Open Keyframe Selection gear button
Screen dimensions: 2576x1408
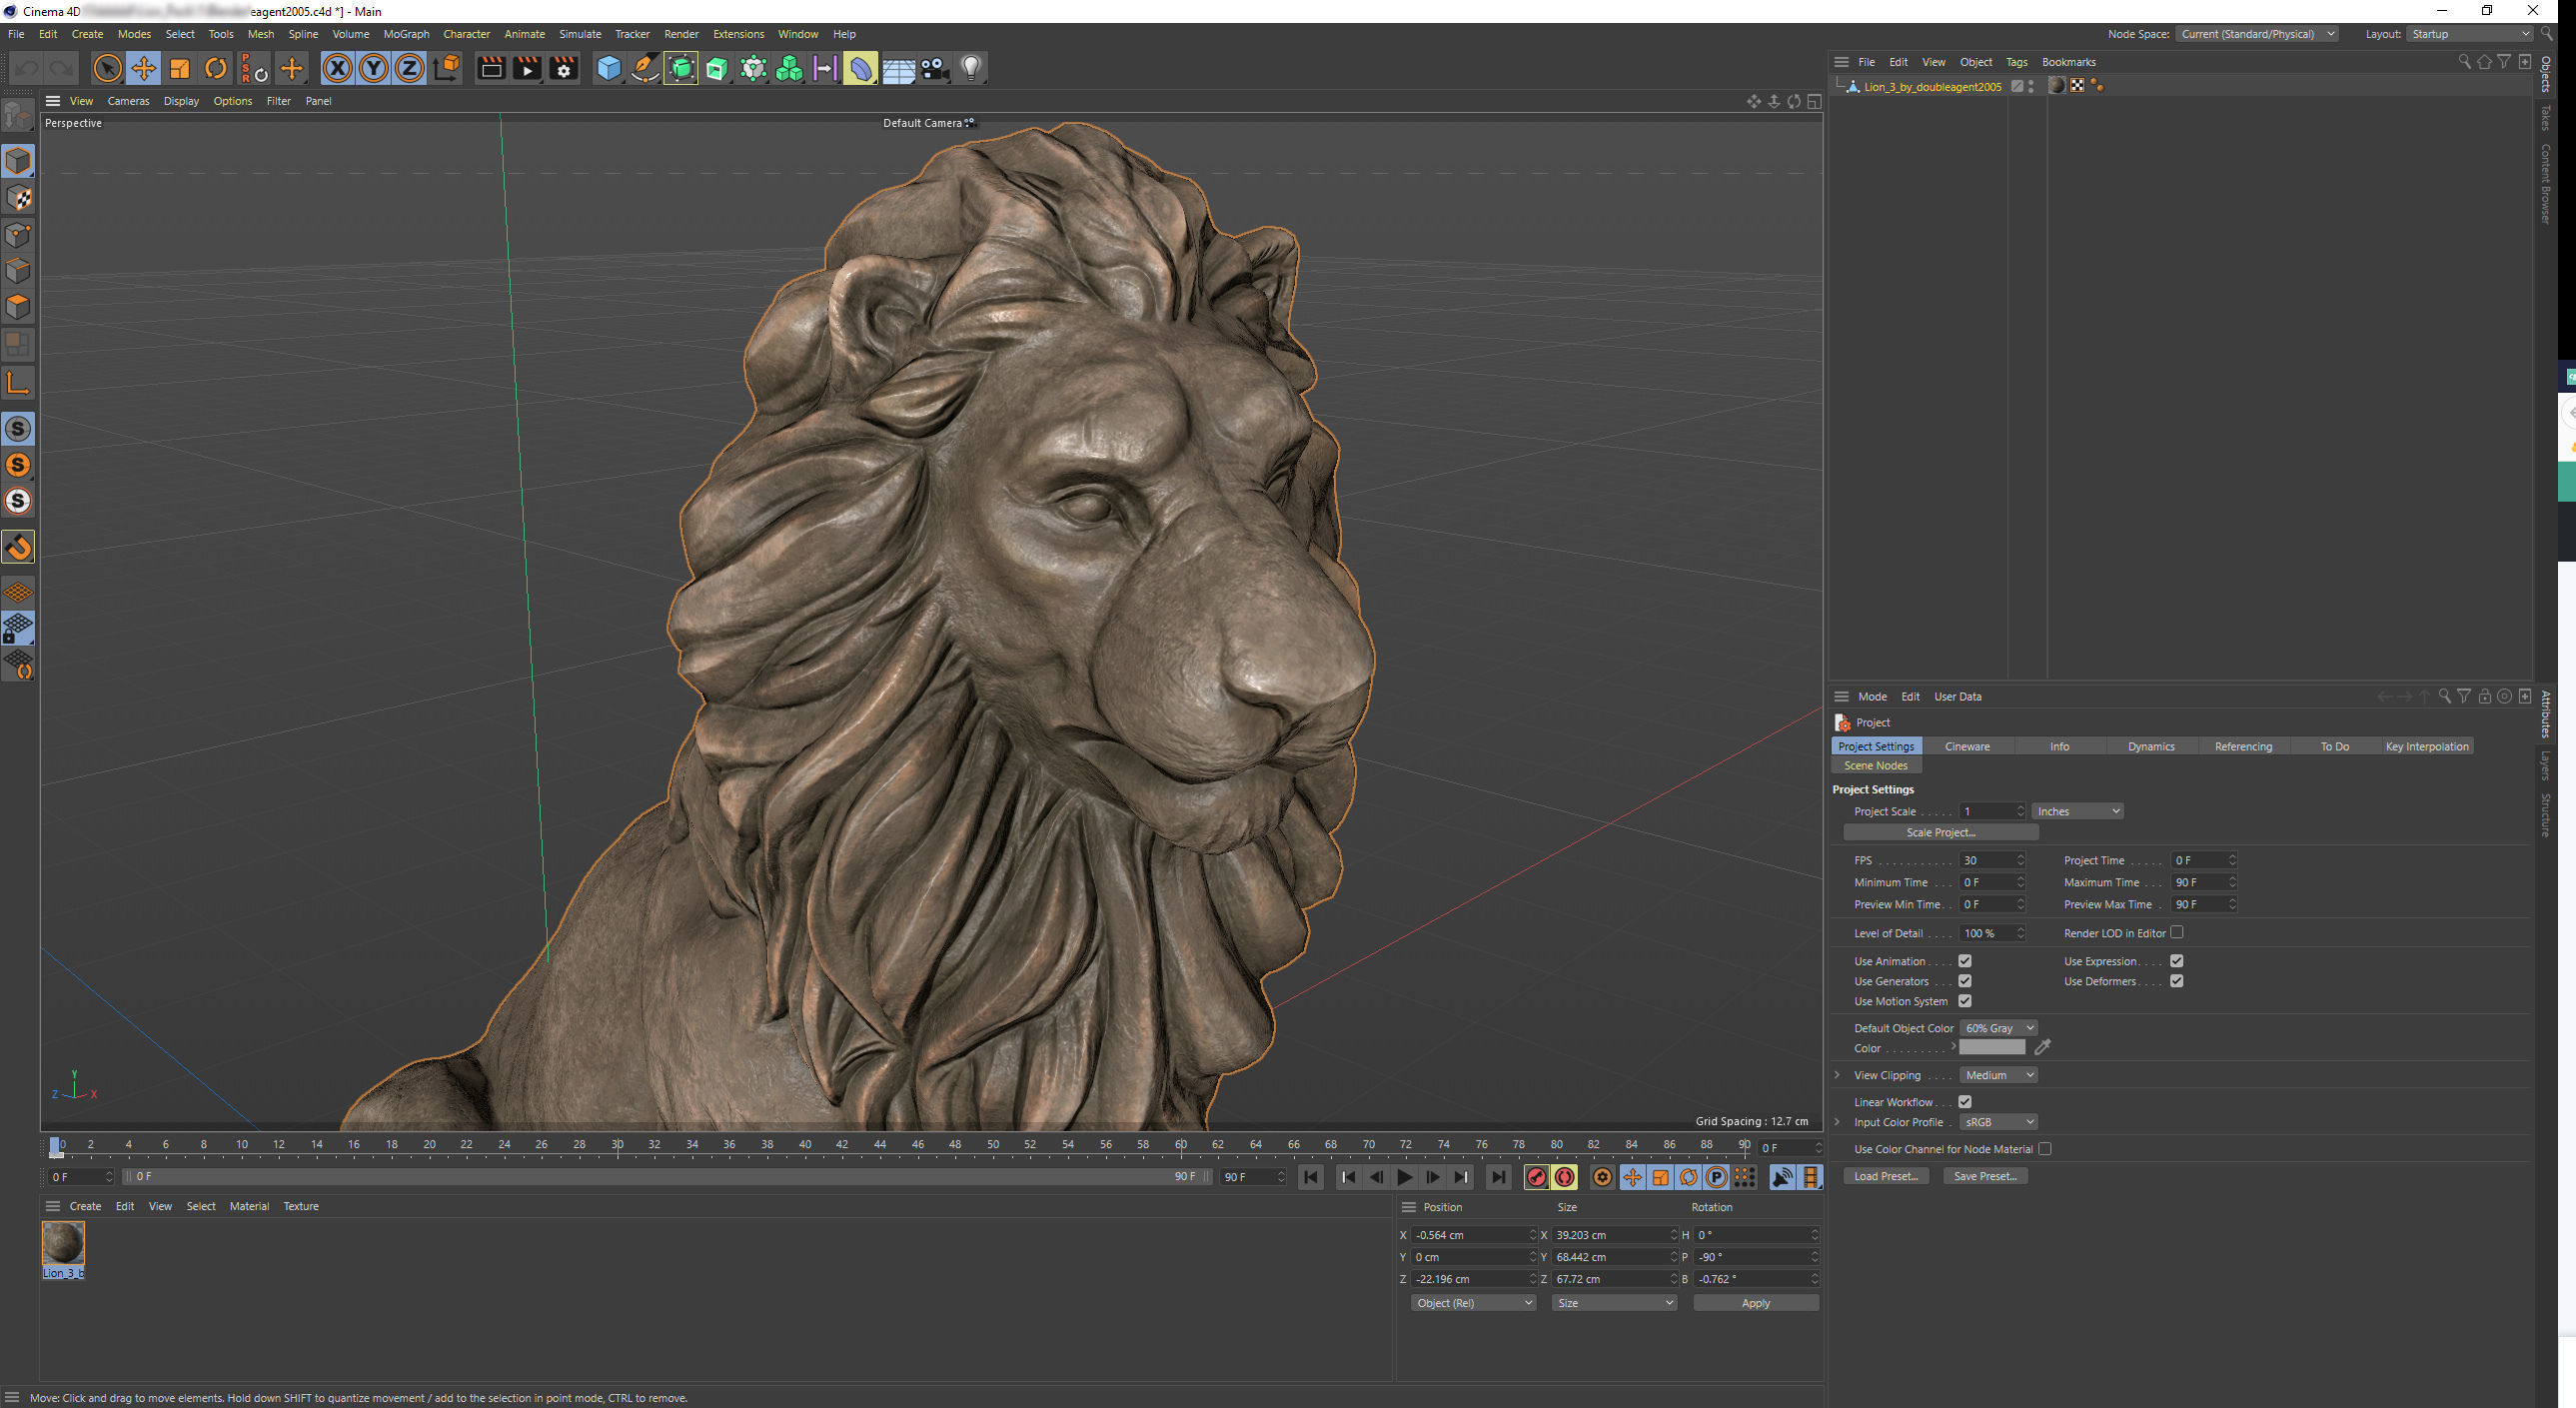[1602, 1177]
